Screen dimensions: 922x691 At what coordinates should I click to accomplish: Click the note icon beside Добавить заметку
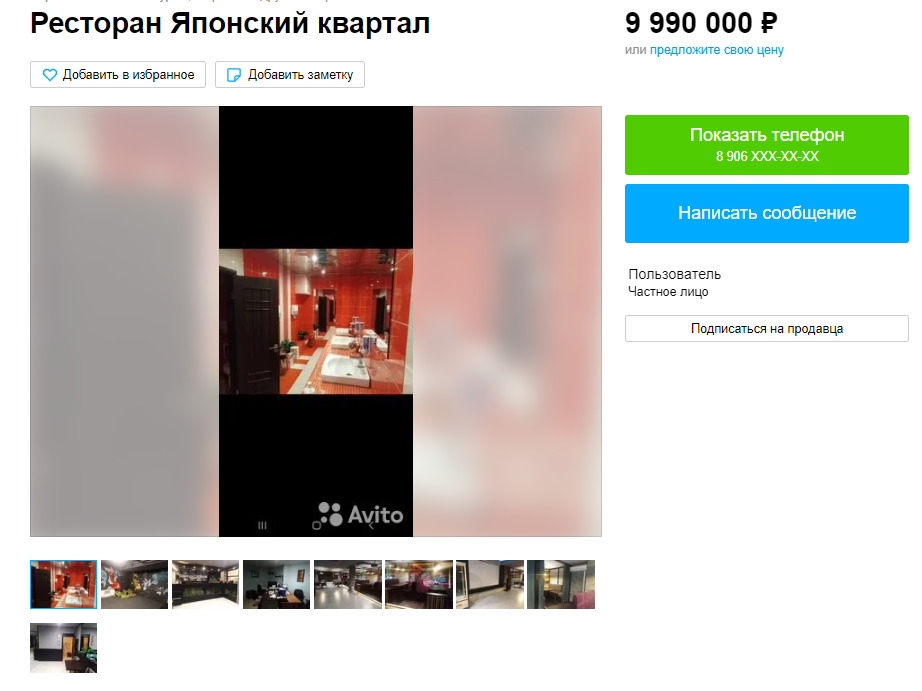coord(234,75)
